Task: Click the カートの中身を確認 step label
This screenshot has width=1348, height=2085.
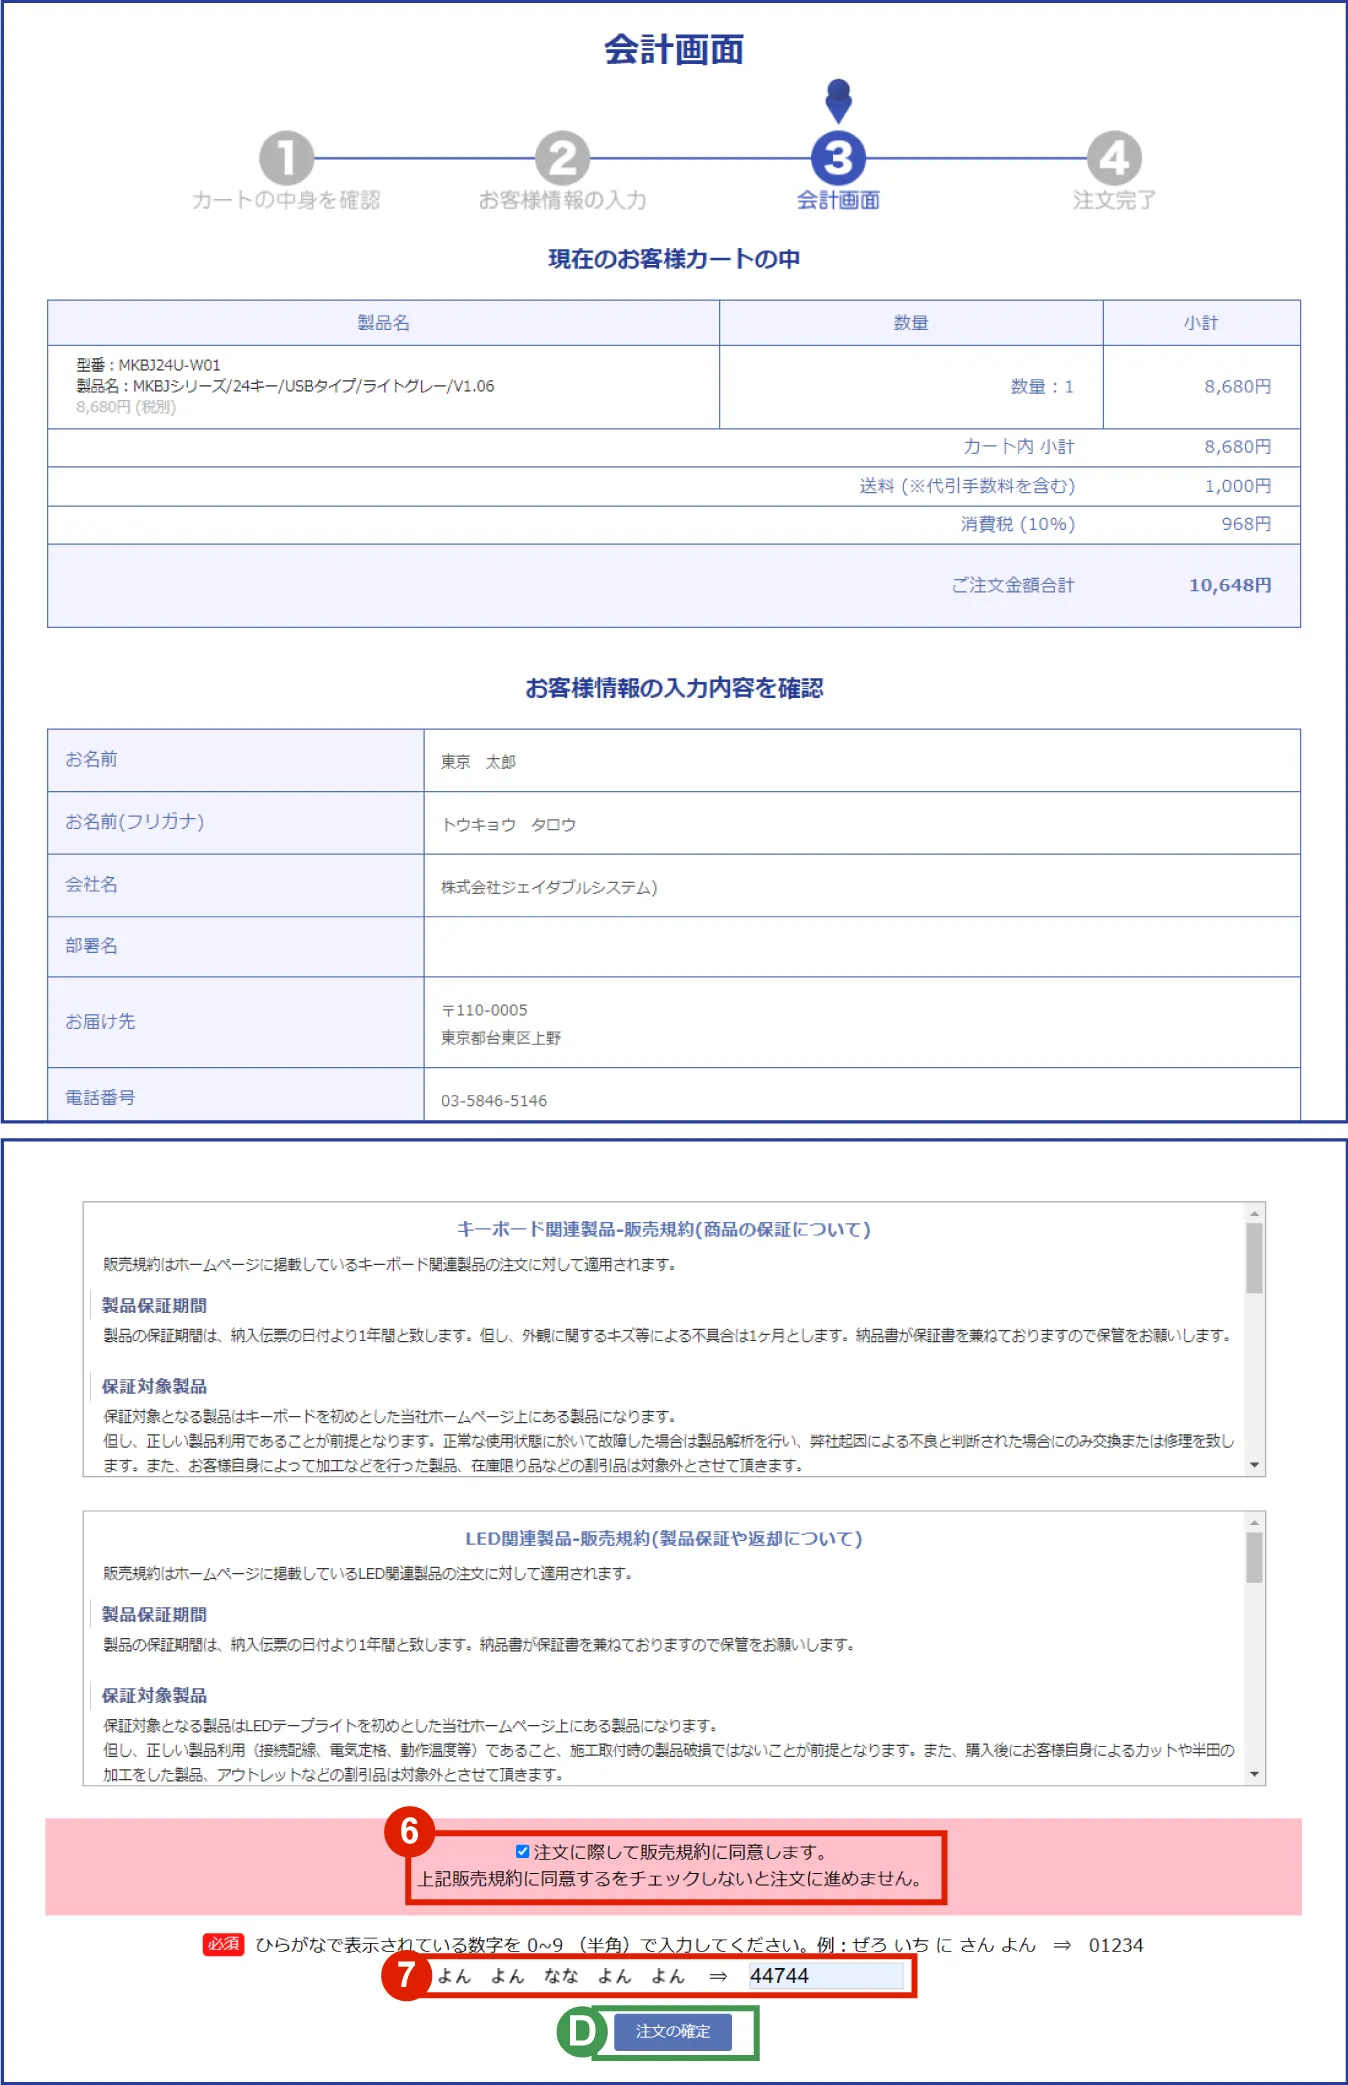Action: (x=286, y=200)
